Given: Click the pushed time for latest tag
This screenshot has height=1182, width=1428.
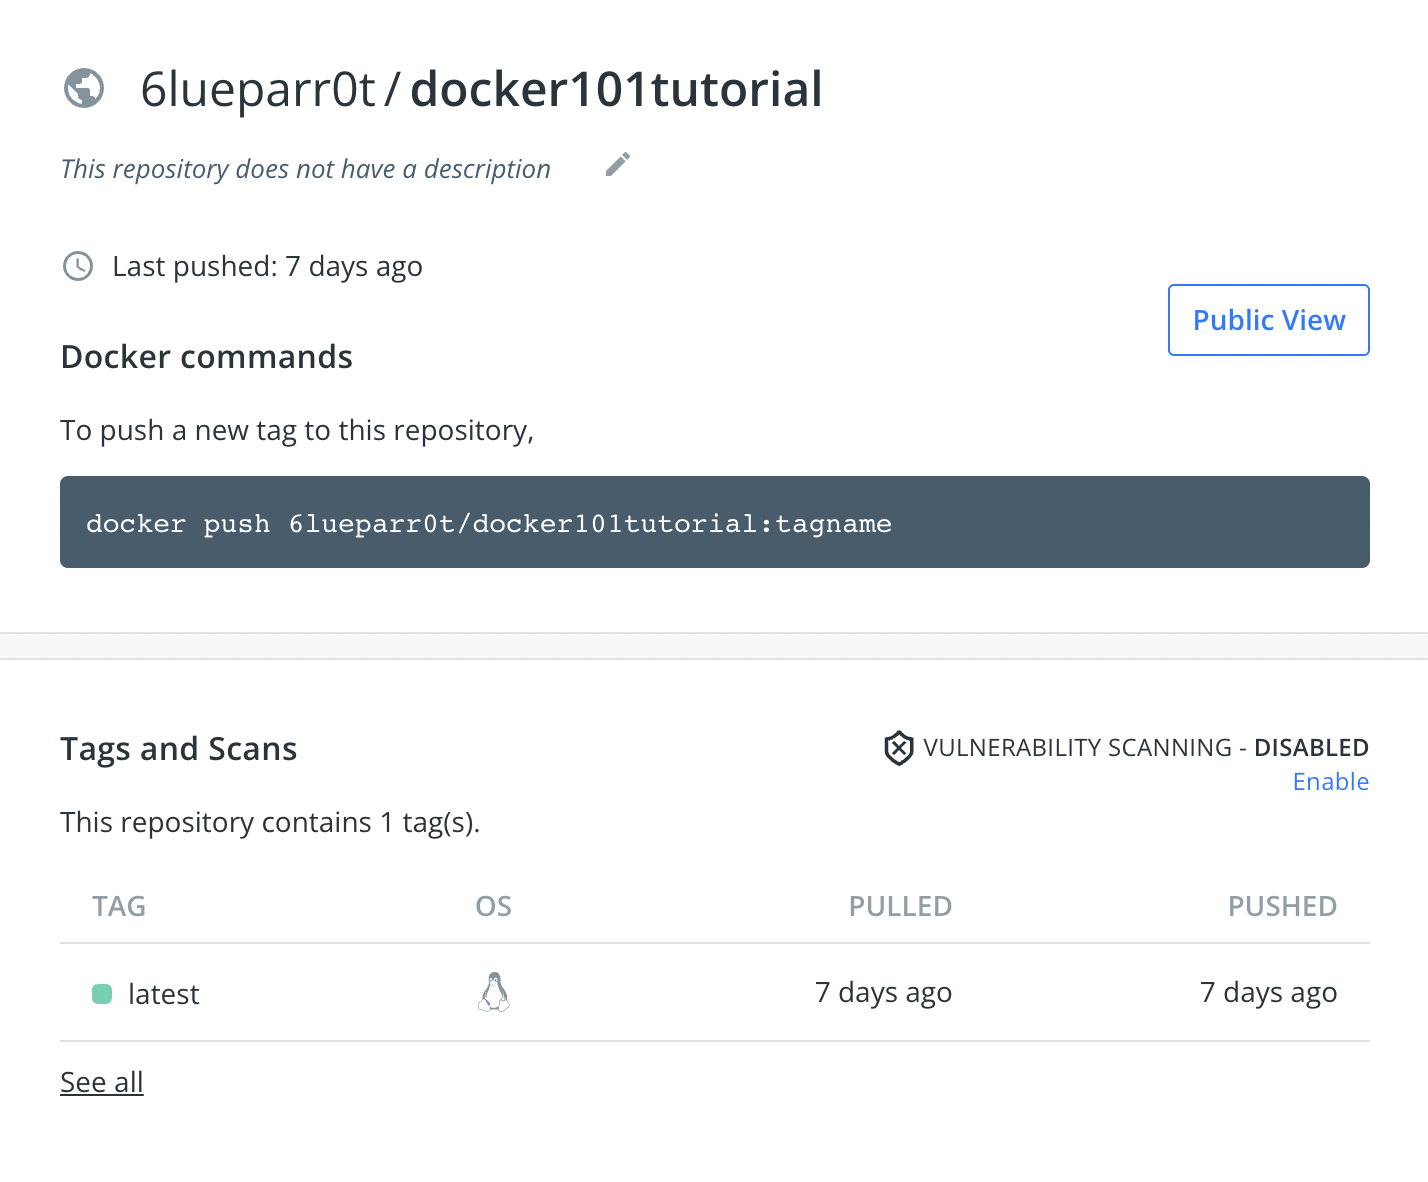Looking at the screenshot, I should click(1269, 993).
